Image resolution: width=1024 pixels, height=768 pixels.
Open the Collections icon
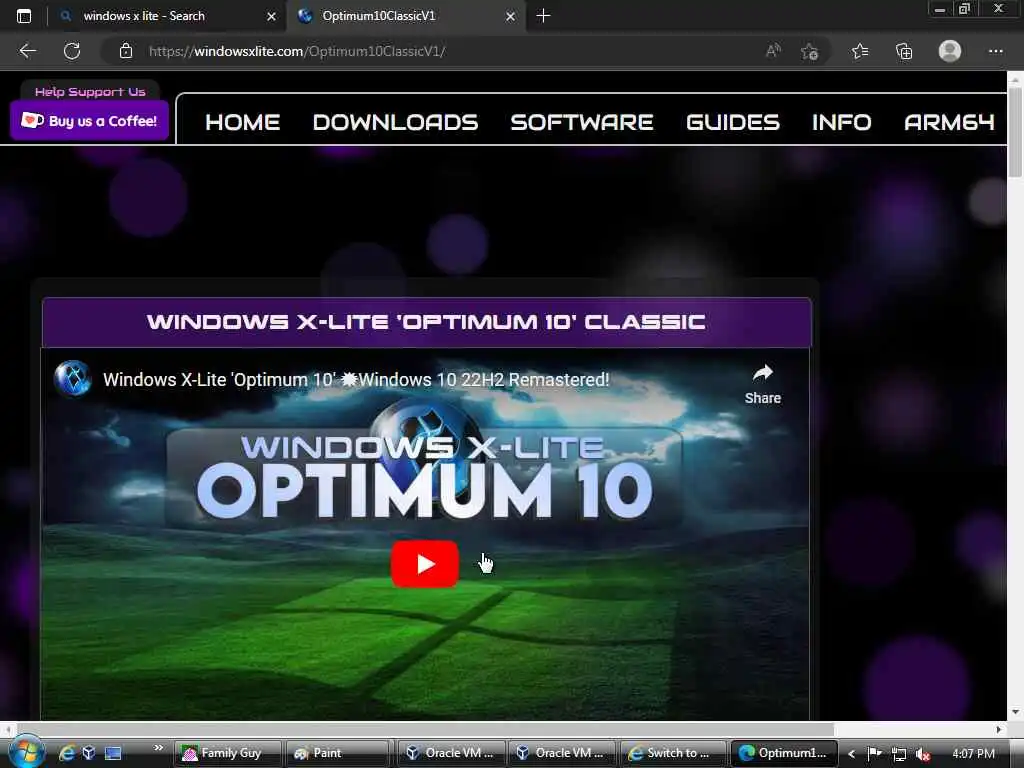click(x=904, y=51)
